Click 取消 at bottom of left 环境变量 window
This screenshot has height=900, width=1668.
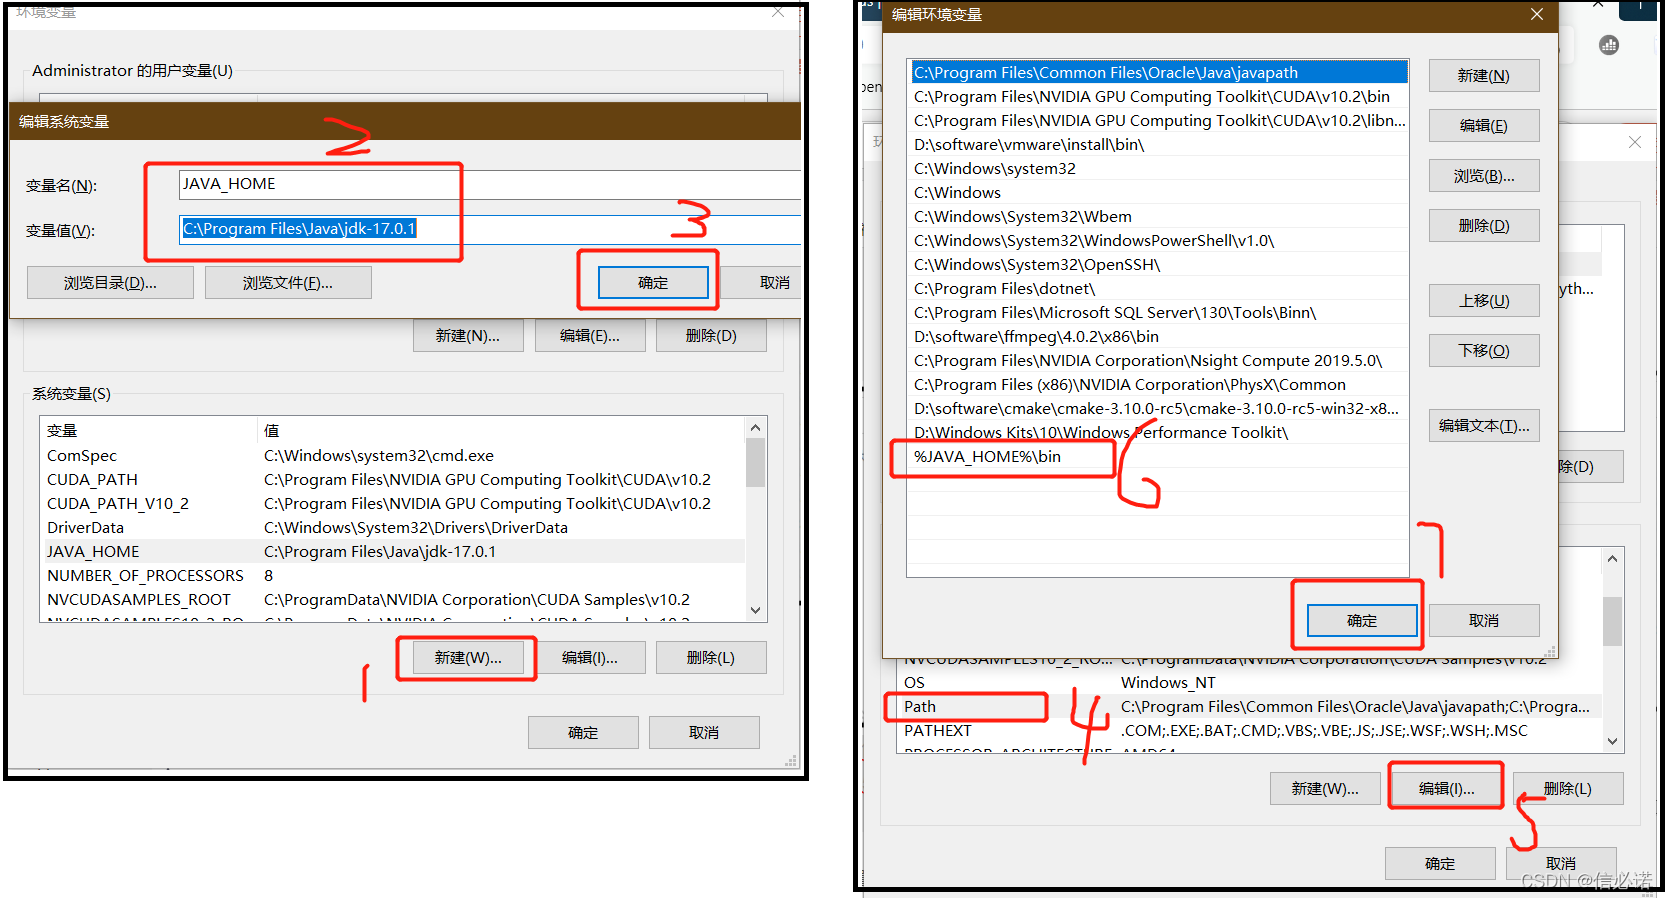(704, 733)
